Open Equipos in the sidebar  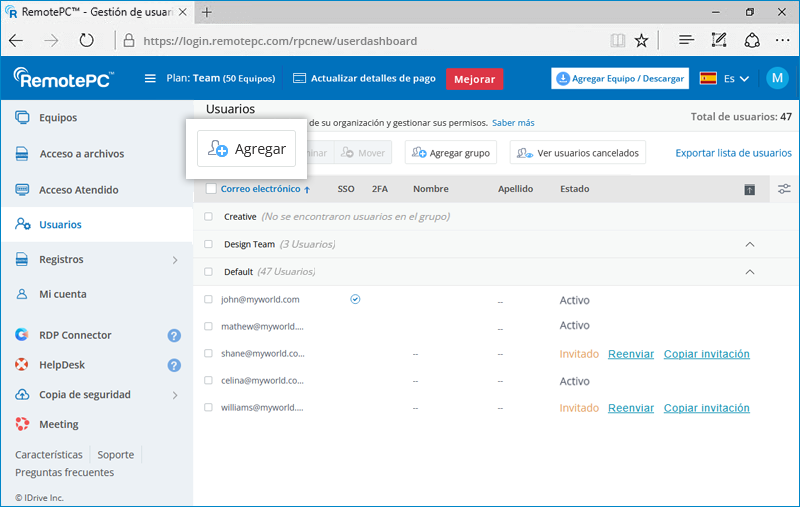pyautogui.click(x=58, y=118)
